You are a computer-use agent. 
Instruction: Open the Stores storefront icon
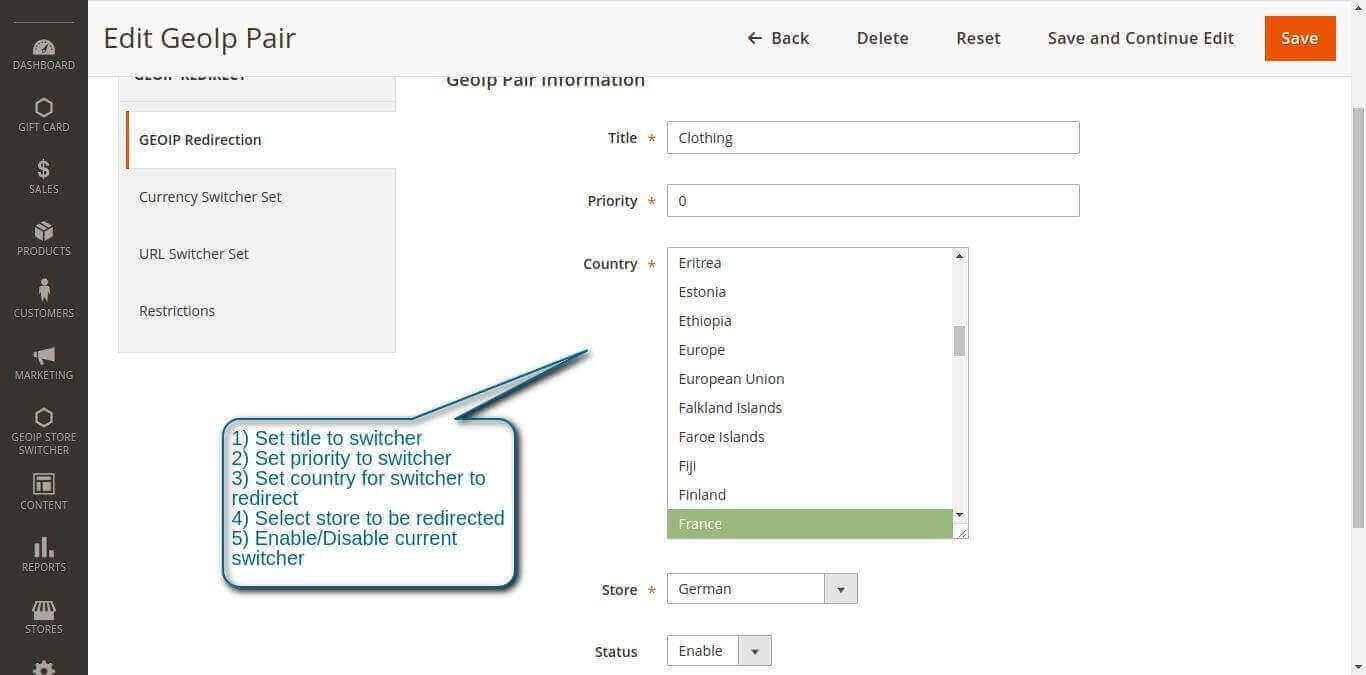pyautogui.click(x=44, y=610)
